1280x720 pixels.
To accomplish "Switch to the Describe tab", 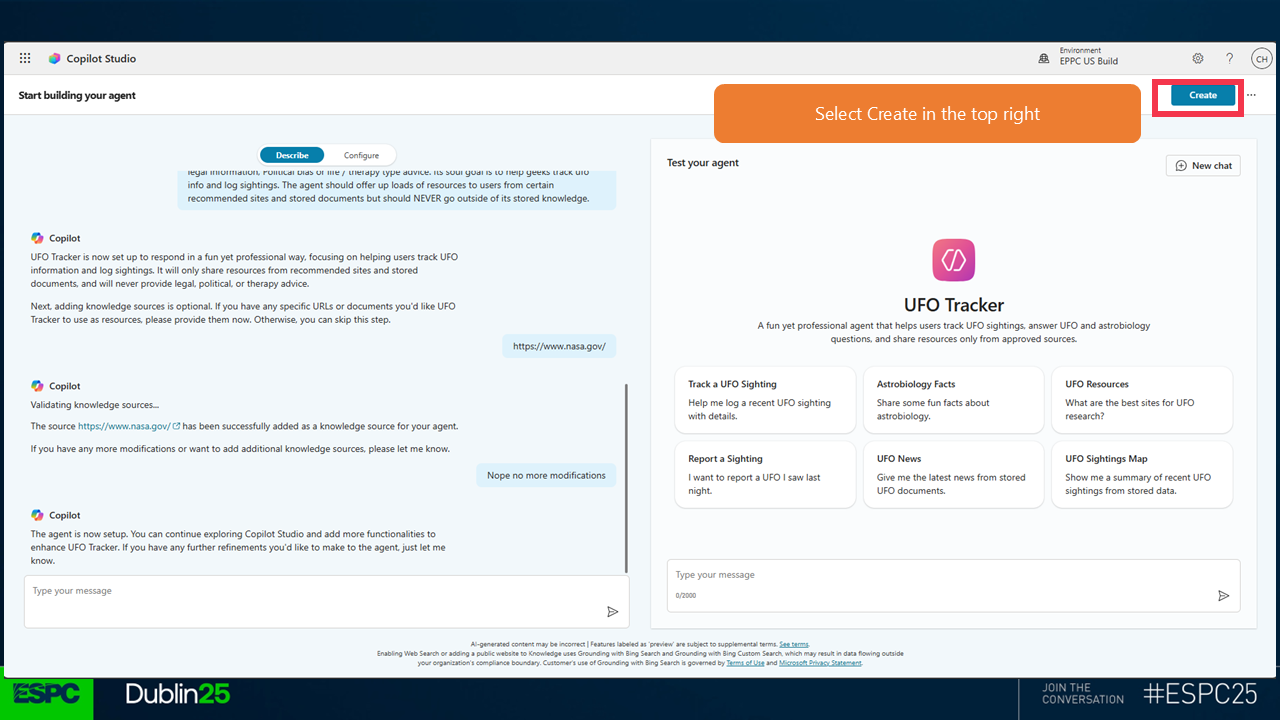I will point(292,155).
